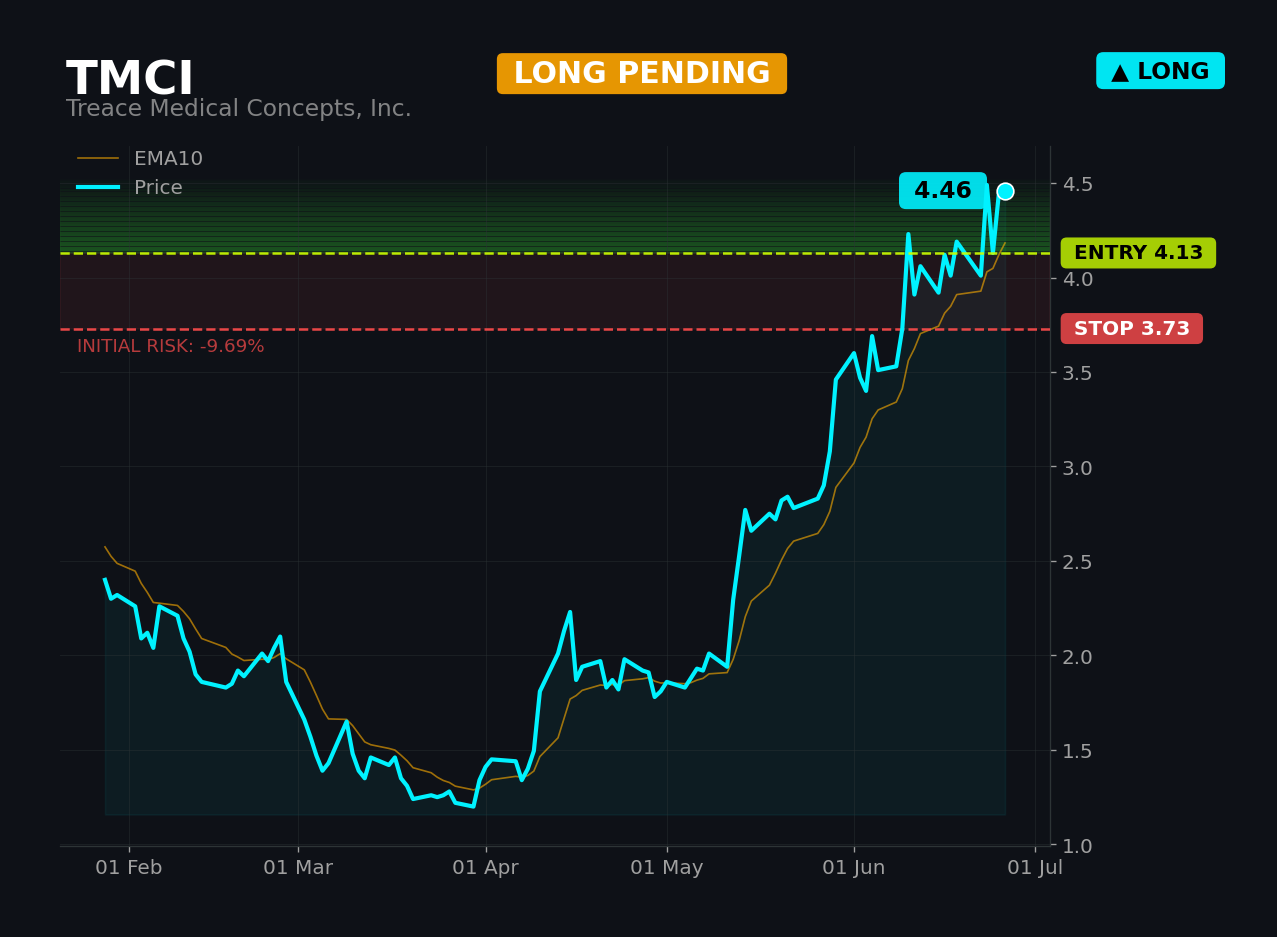Click the TMCI ticker title
Viewport: 1277px width, 937px height.
pos(129,80)
